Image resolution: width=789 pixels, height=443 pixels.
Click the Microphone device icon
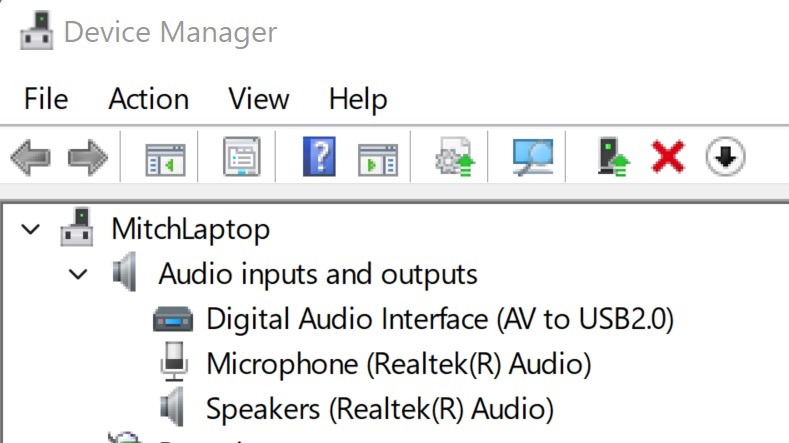(x=174, y=361)
